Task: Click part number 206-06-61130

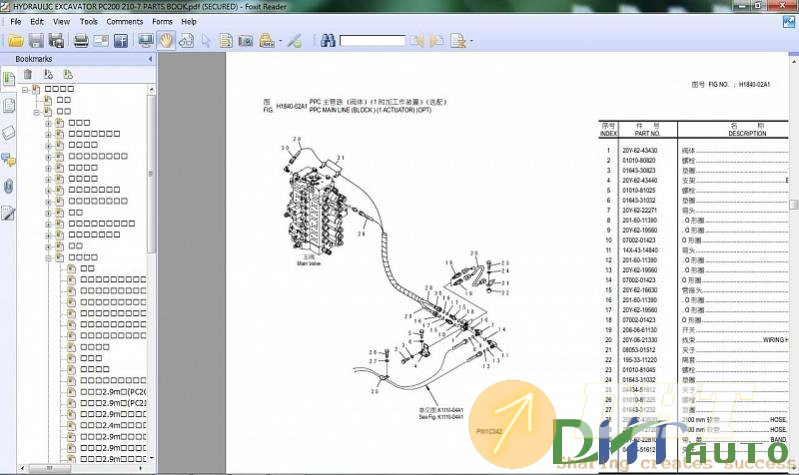Action: click(640, 330)
